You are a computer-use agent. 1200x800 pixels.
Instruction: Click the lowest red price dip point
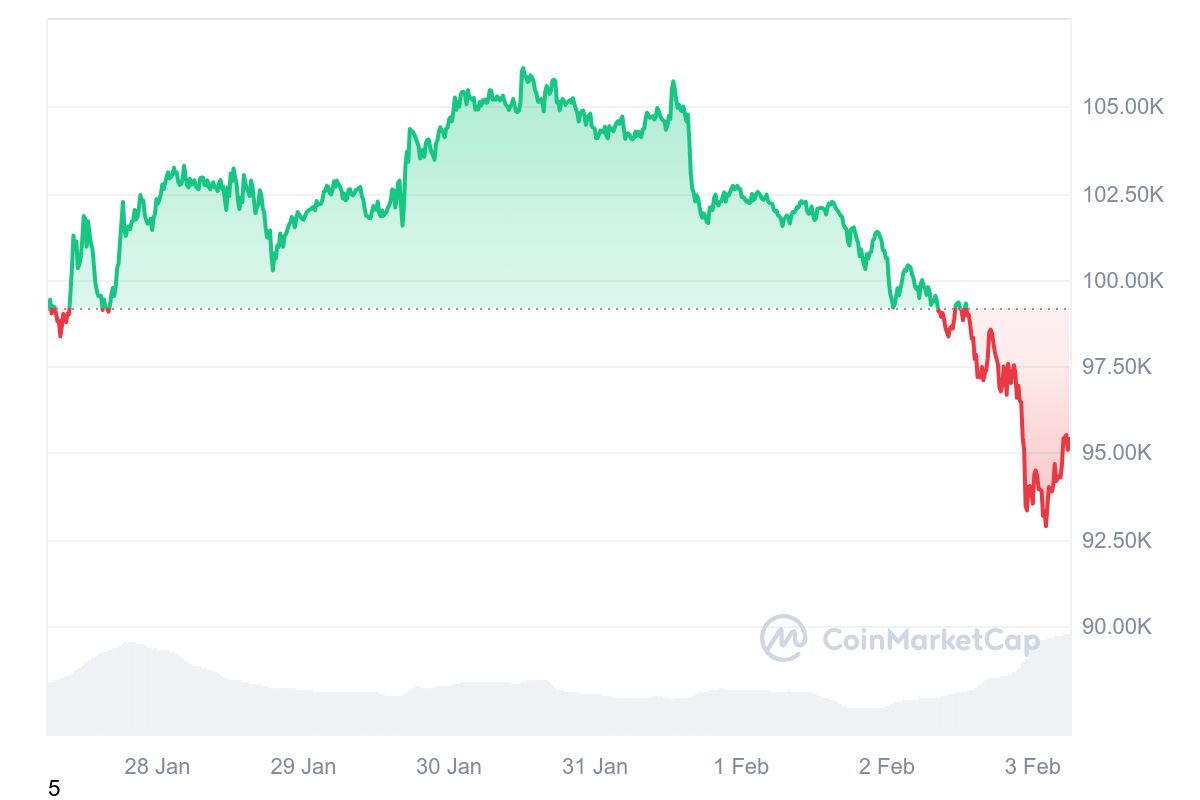pyautogui.click(x=1046, y=524)
